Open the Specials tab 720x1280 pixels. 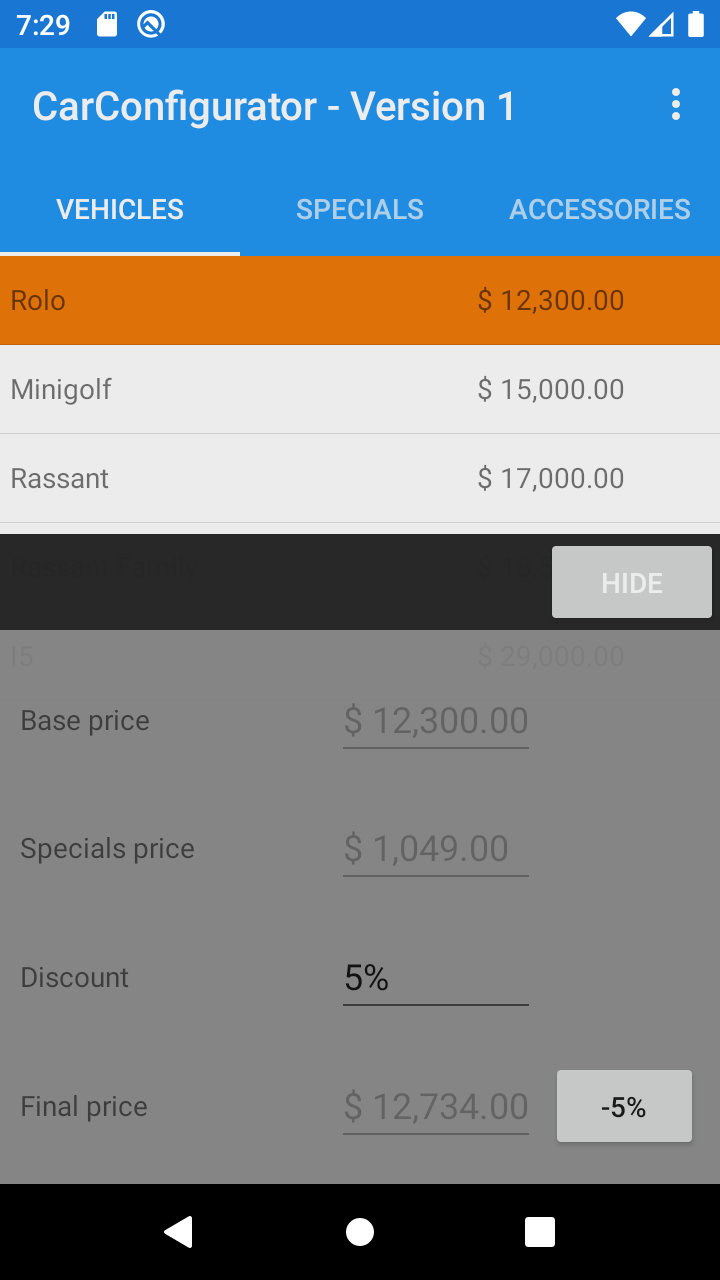pyautogui.click(x=360, y=209)
